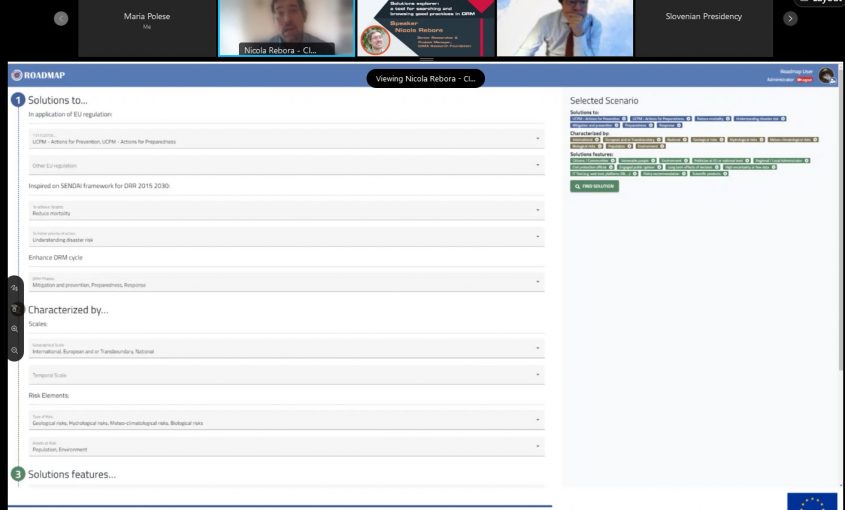Remove the 'Hydrological risks' chip
The width and height of the screenshot is (845, 510).
pos(761,140)
